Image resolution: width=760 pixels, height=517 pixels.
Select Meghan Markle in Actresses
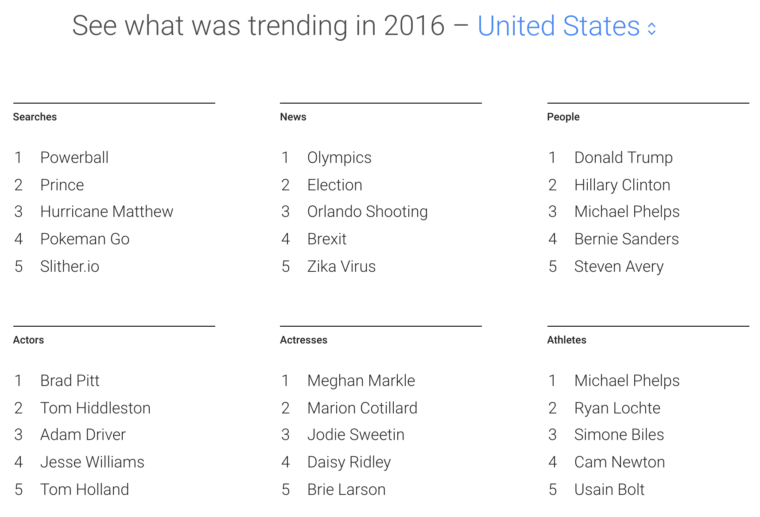point(361,381)
